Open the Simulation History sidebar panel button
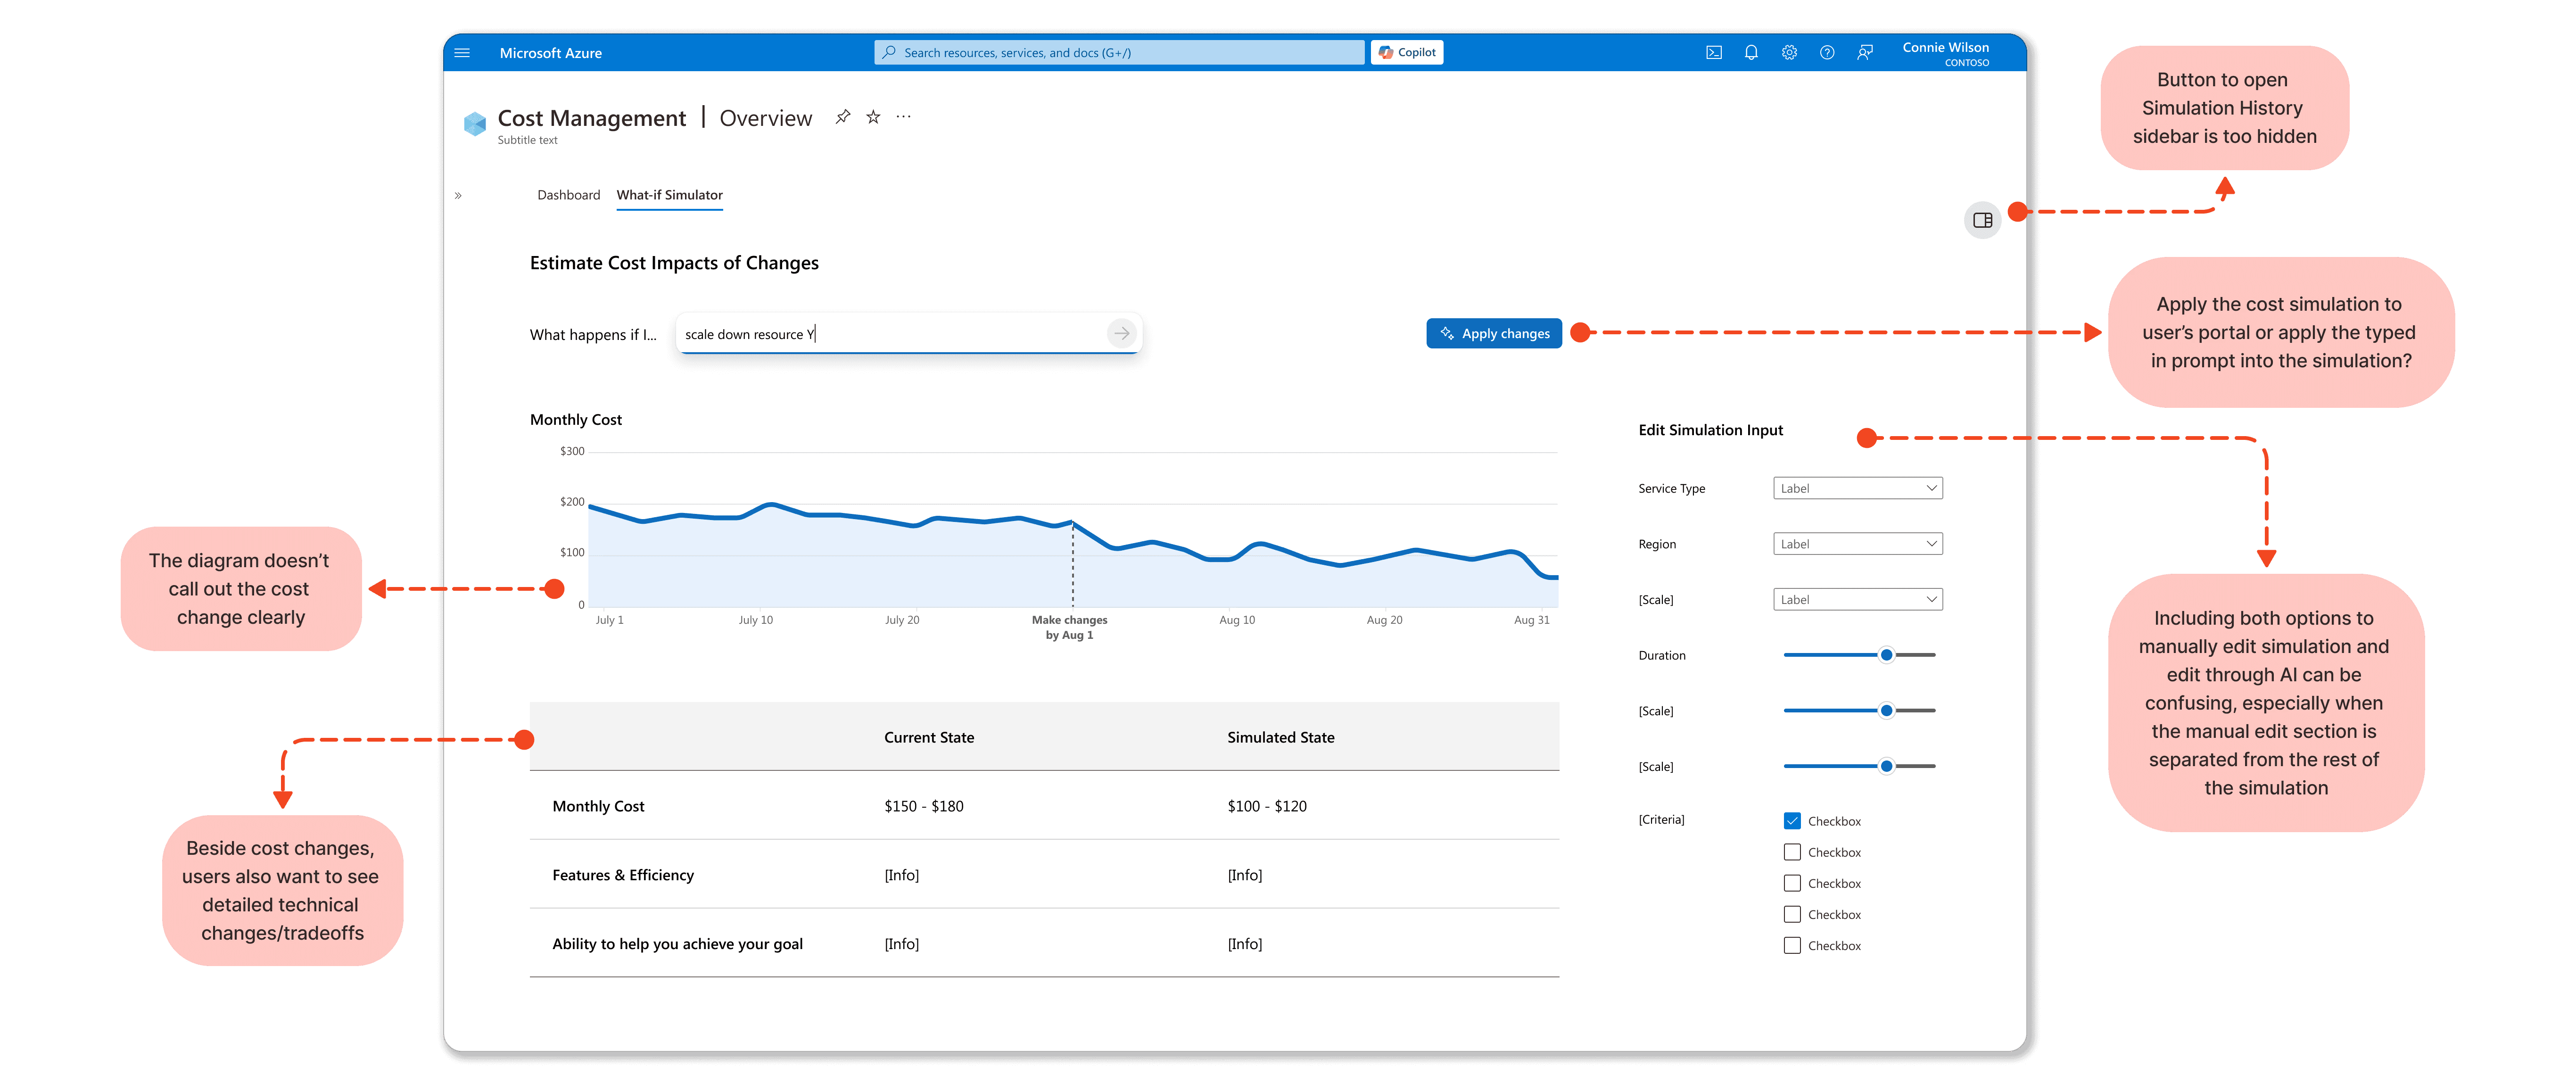Screen dimensions: 2576x1091 (x=1982, y=220)
